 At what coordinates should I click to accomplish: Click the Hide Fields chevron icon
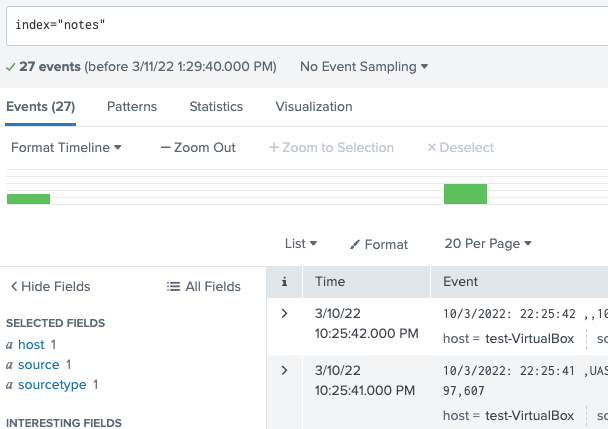(x=14, y=287)
